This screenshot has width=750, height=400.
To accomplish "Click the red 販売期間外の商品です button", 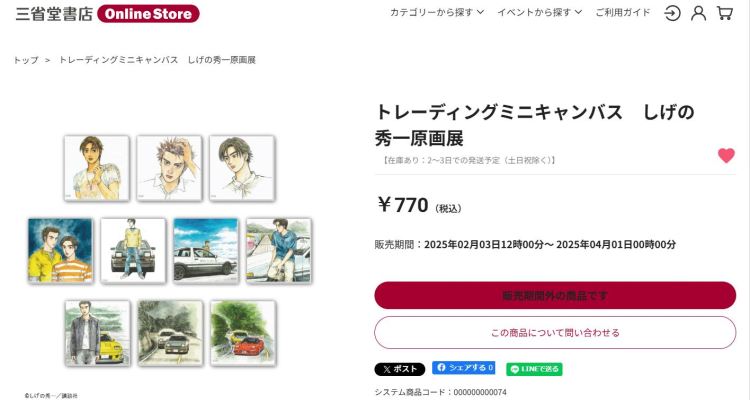I will 555,295.
